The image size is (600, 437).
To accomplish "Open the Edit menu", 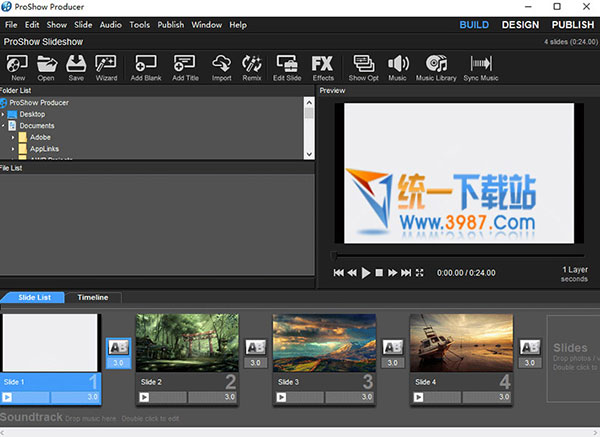I will (32, 25).
